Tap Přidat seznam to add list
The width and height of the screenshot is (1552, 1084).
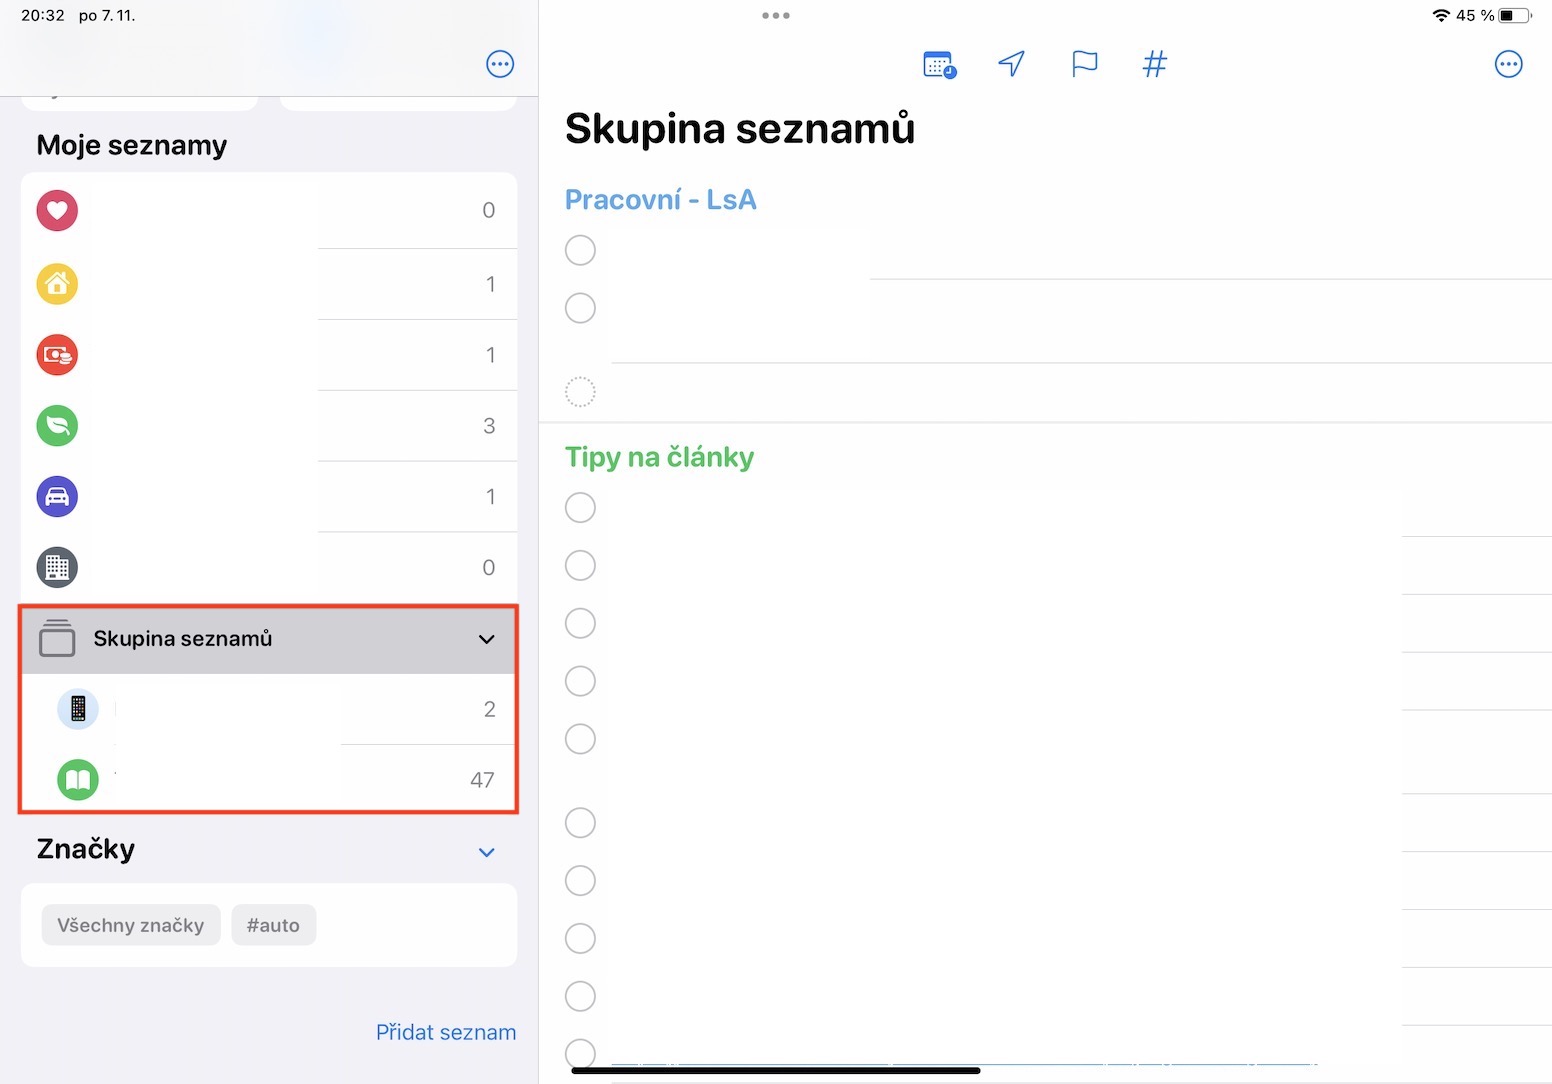(446, 1032)
